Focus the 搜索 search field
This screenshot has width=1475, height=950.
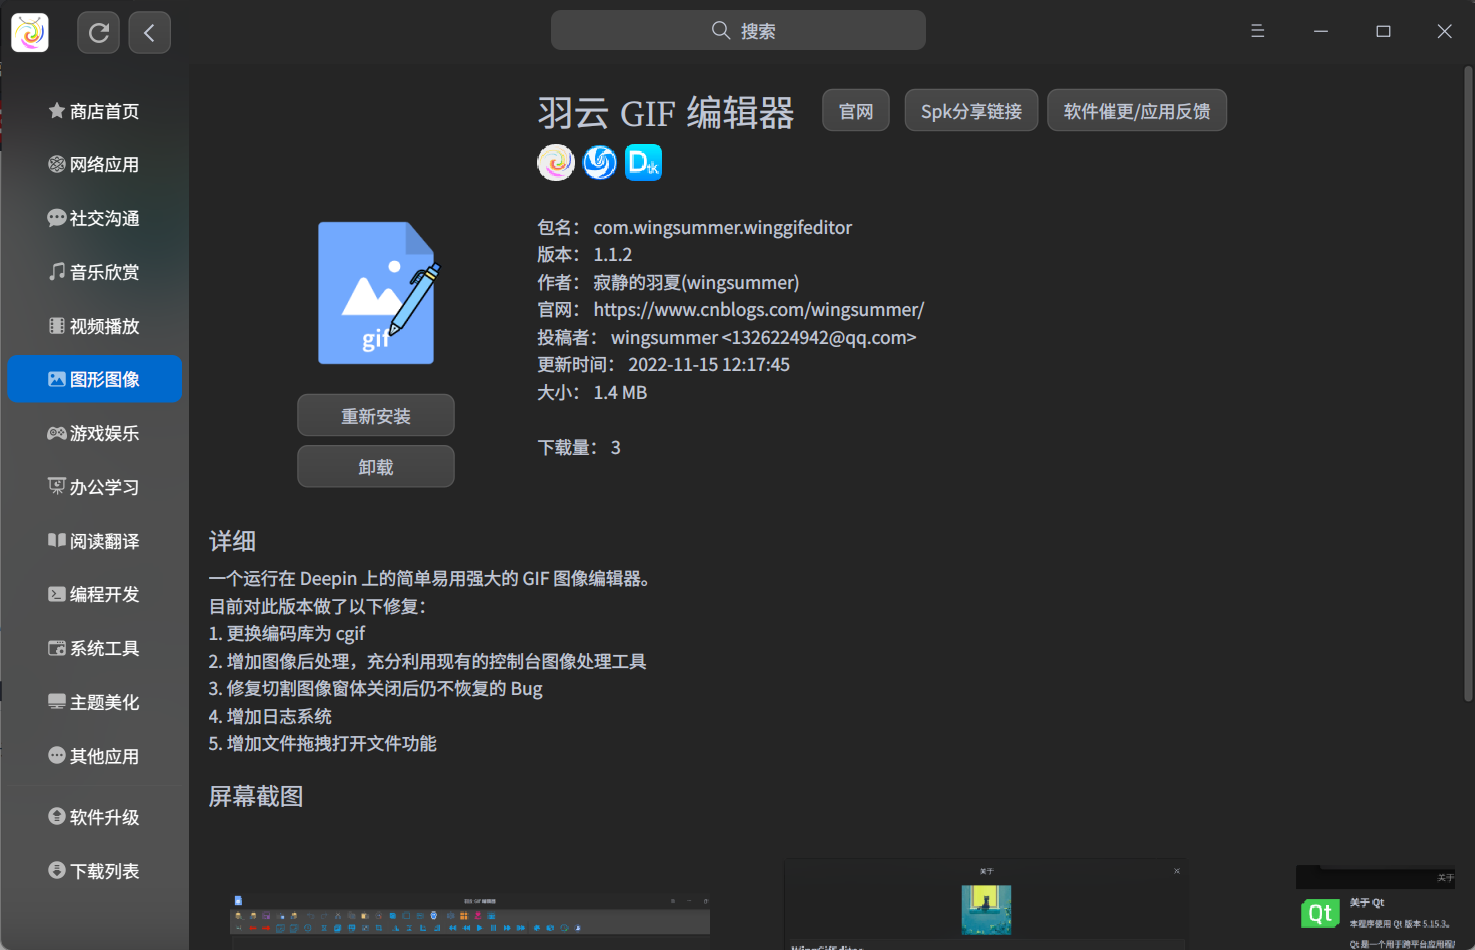click(738, 30)
